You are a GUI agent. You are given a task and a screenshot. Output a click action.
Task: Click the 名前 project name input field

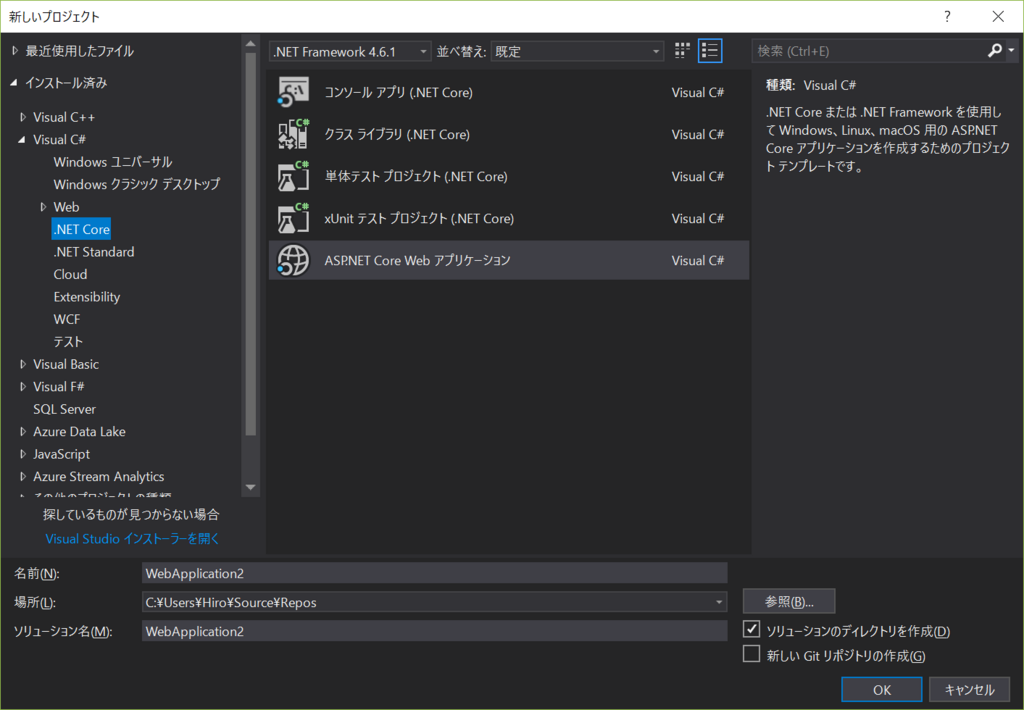point(434,573)
